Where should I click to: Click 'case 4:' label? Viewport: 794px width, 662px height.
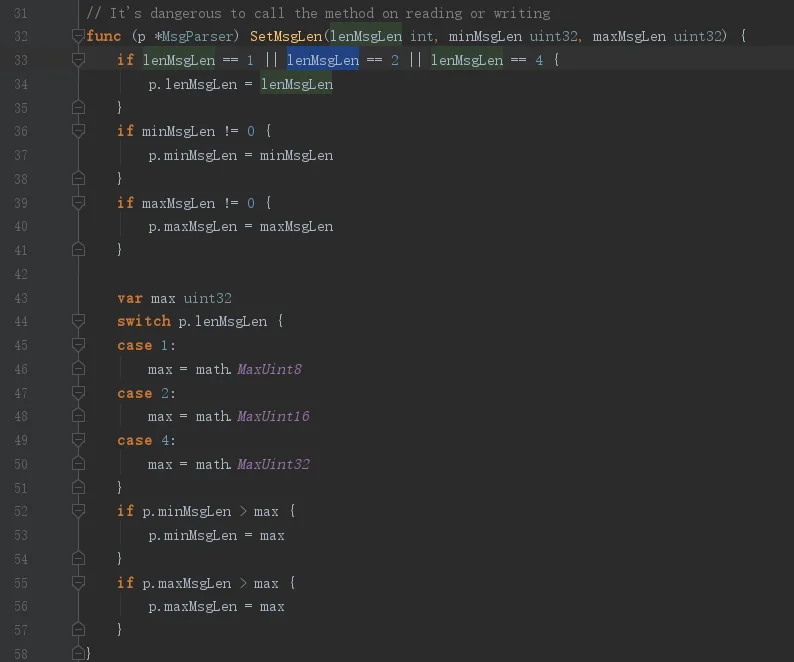[146, 440]
